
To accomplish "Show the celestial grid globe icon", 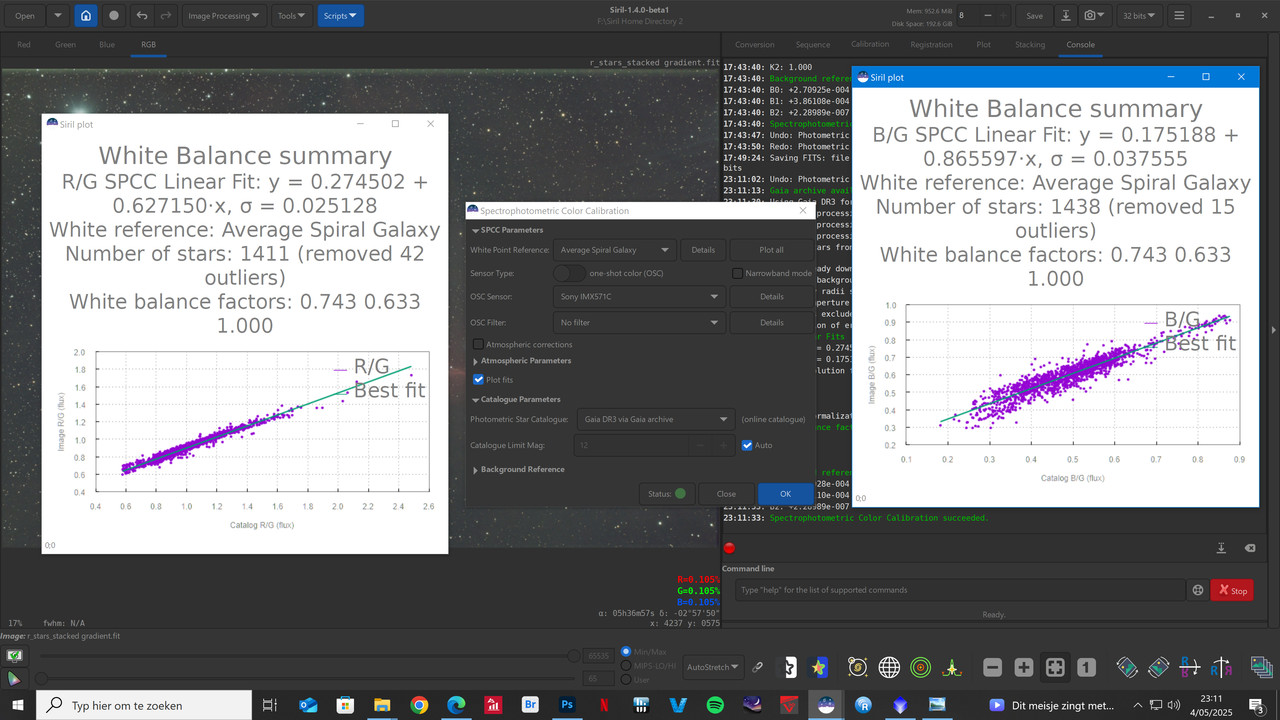I will click(889, 667).
